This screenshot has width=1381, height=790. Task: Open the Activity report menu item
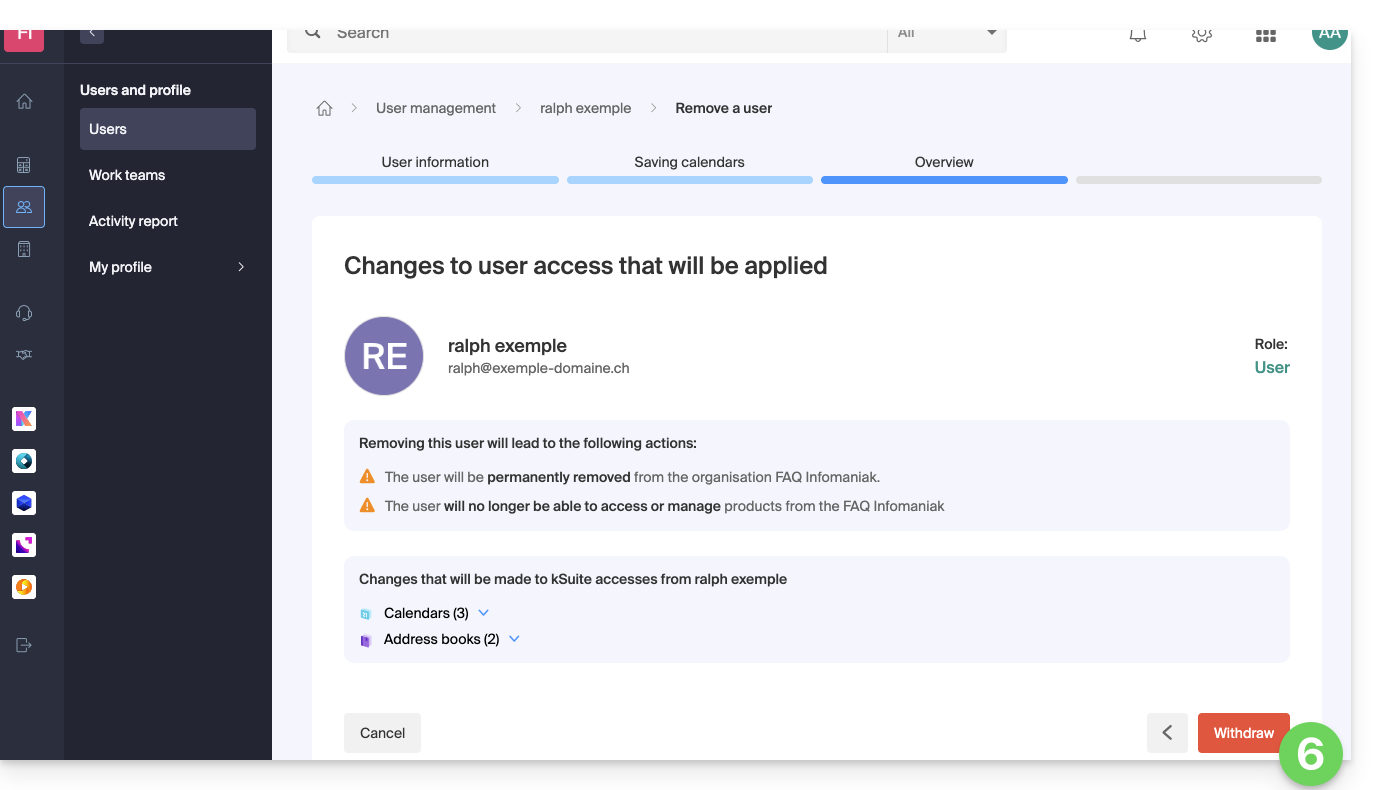(133, 221)
